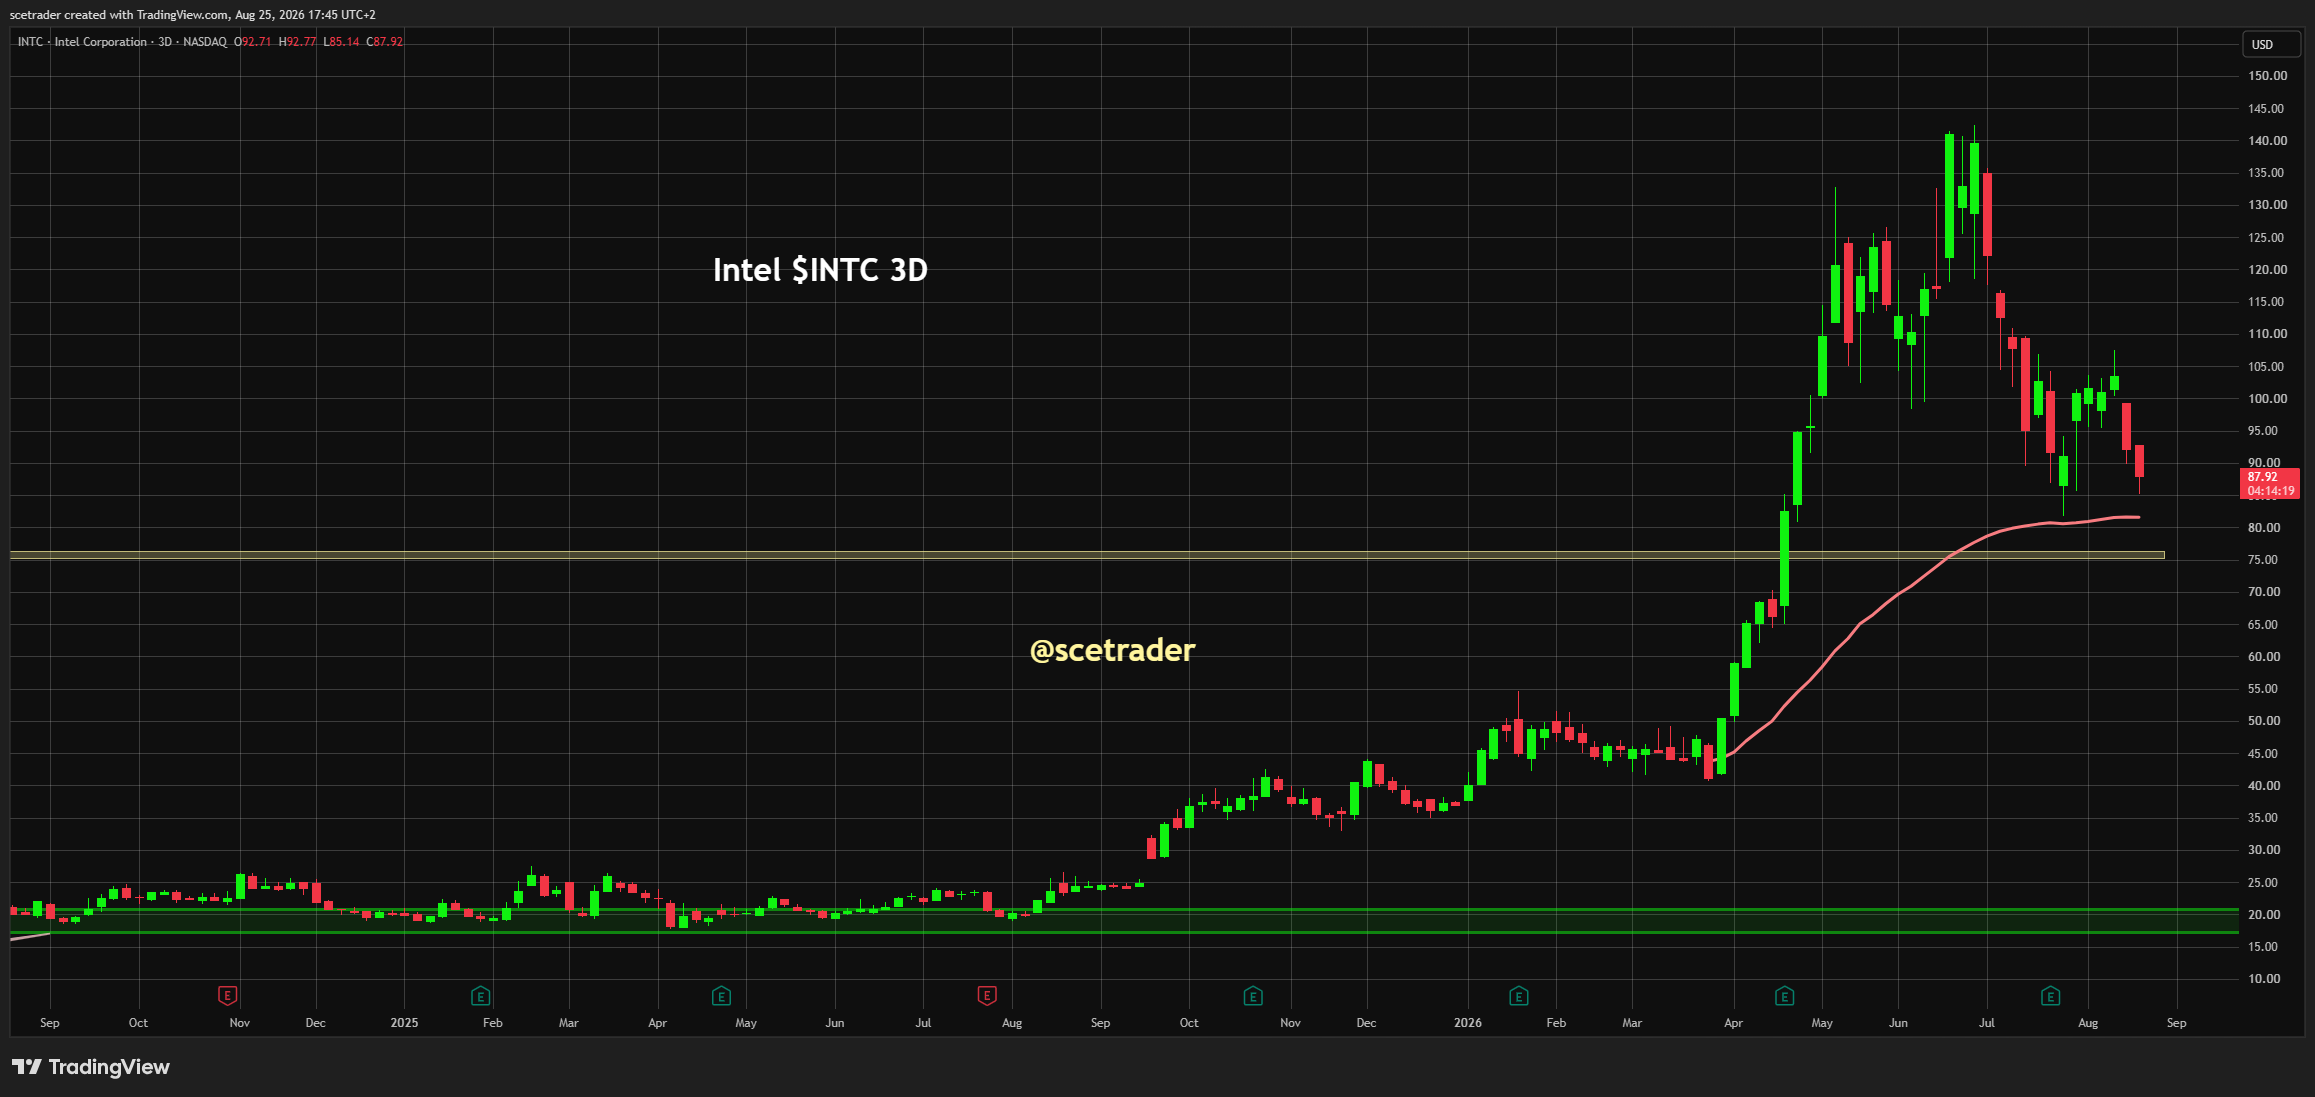Screen dimensions: 2315x1097
Task: Click the 120.00 price axis label
Action: point(2267,270)
